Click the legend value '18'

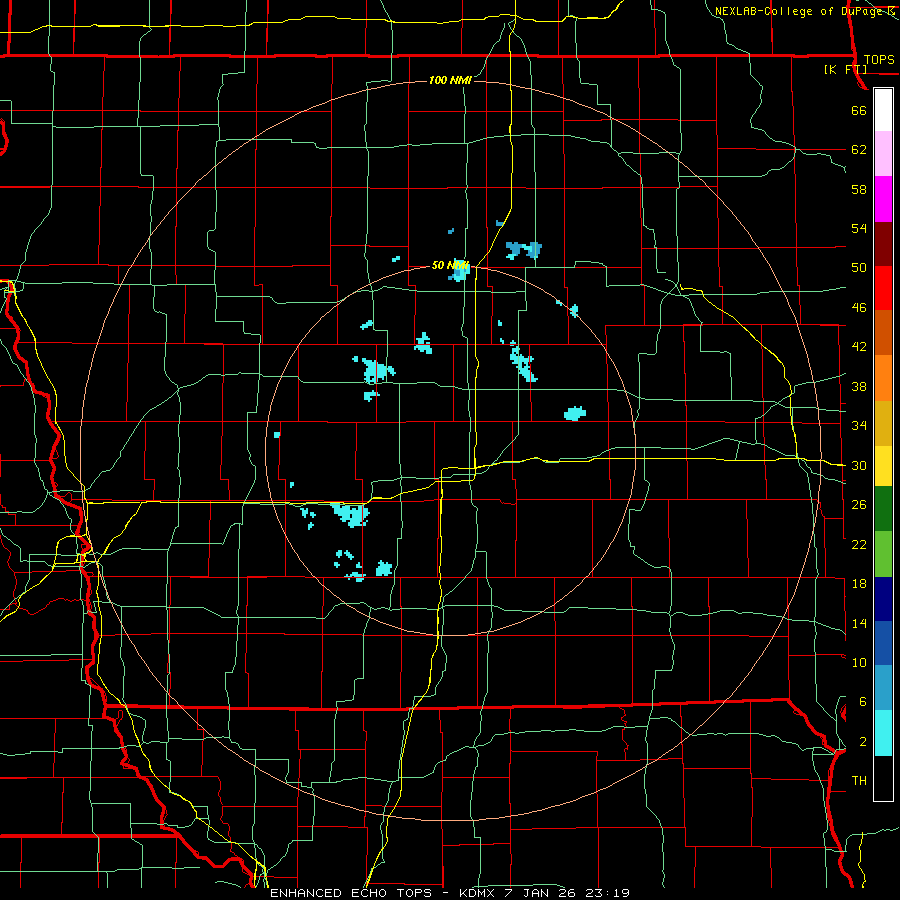pyautogui.click(x=859, y=584)
